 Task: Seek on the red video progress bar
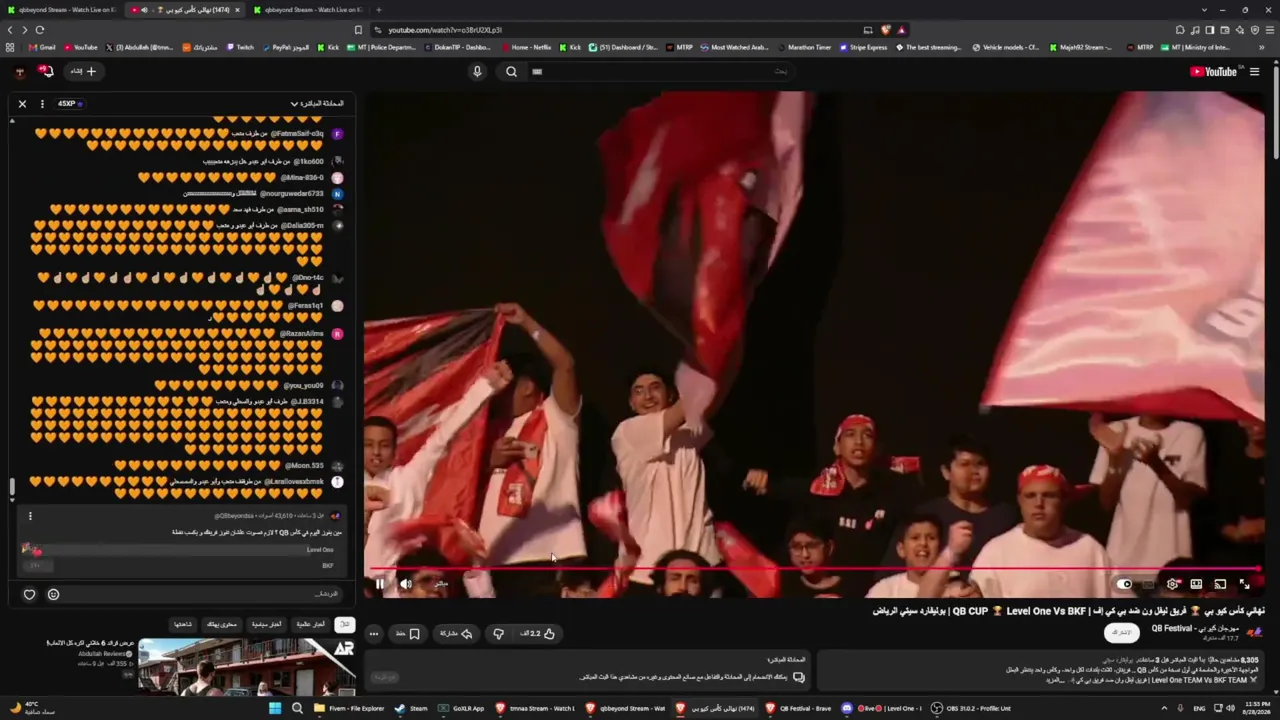[812, 569]
